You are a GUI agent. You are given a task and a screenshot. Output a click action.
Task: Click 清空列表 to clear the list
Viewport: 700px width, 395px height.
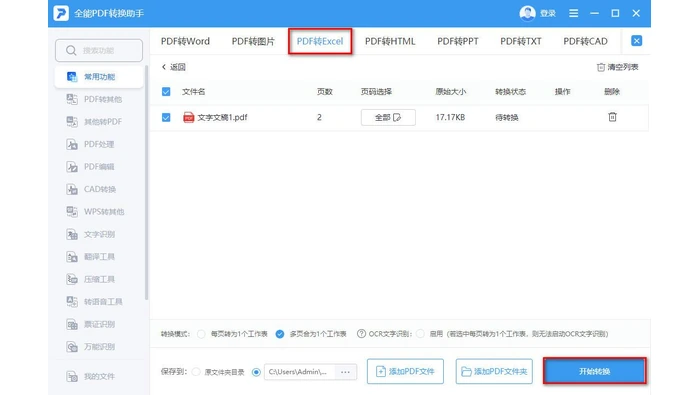pyautogui.click(x=617, y=67)
